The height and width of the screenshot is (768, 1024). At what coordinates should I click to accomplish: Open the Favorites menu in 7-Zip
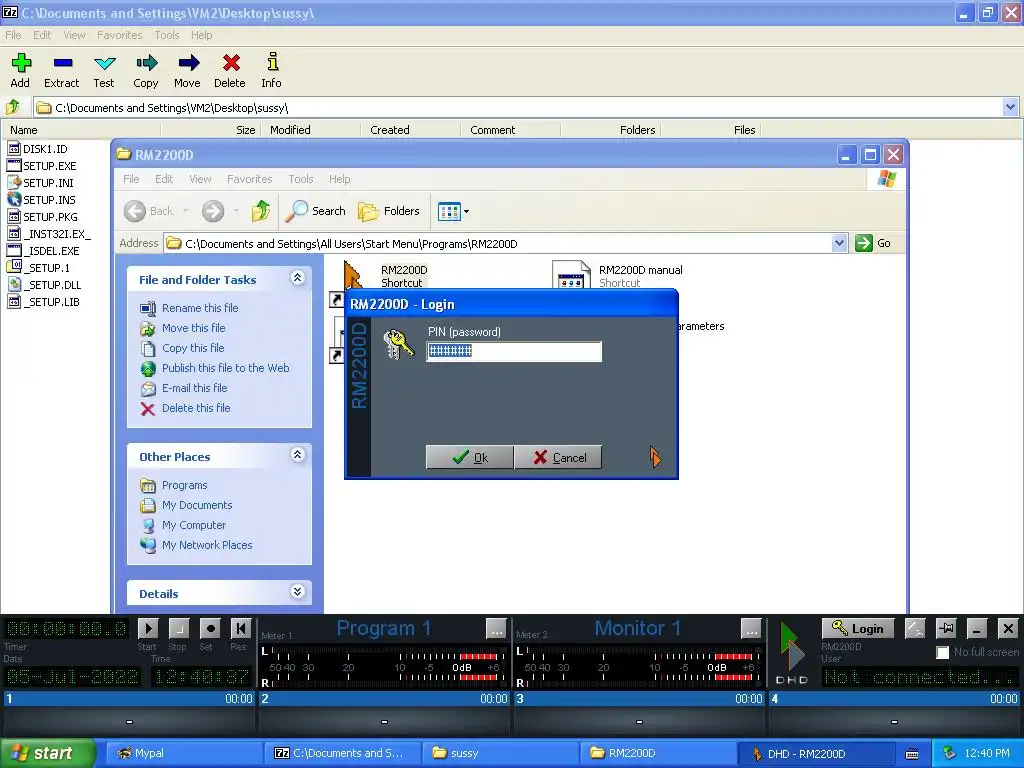[x=120, y=35]
